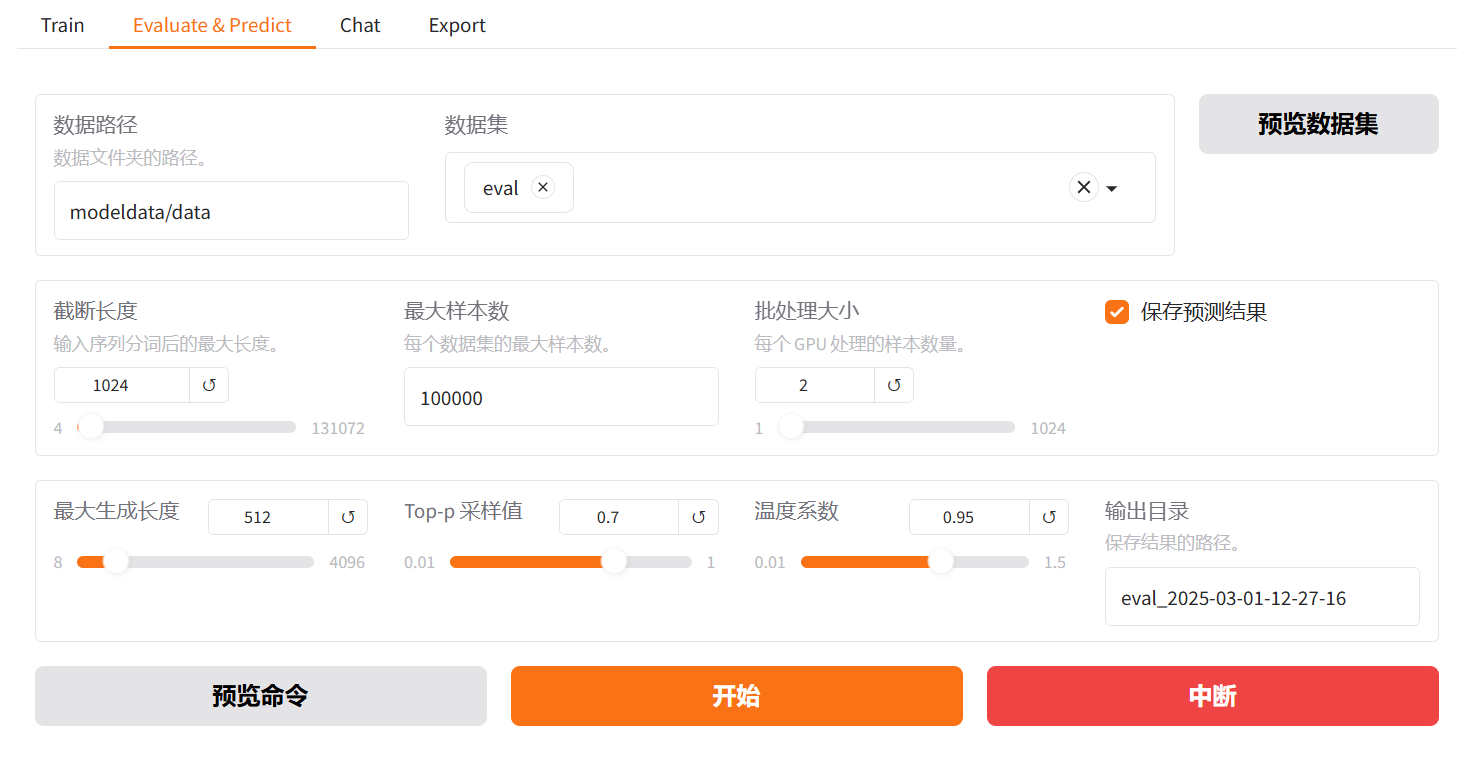Viewport: 1473px width, 757px height.
Task: Adjust the Top-p 采样值 slider handle
Action: point(614,562)
